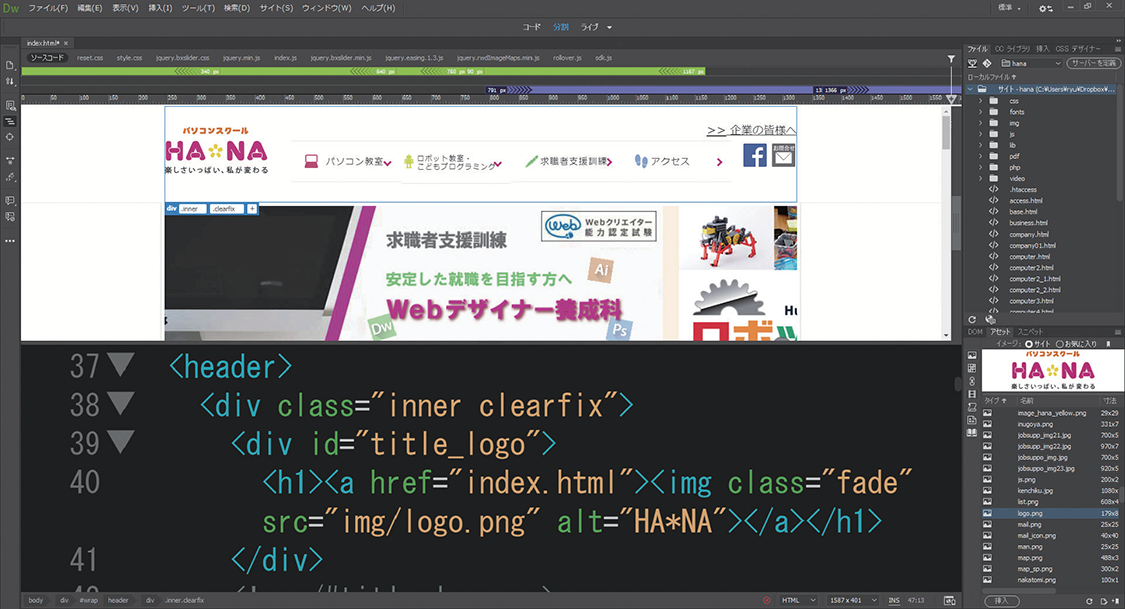Click the Connect to Remote Server icon
Viewport: 1125px width, 609px height.
(x=972, y=63)
